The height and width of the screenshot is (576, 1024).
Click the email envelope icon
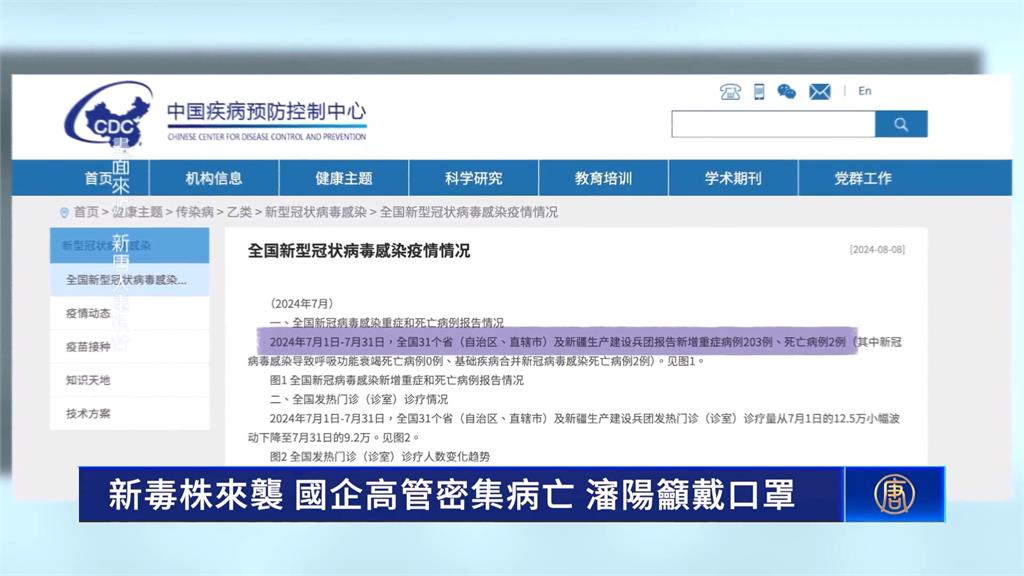point(820,92)
